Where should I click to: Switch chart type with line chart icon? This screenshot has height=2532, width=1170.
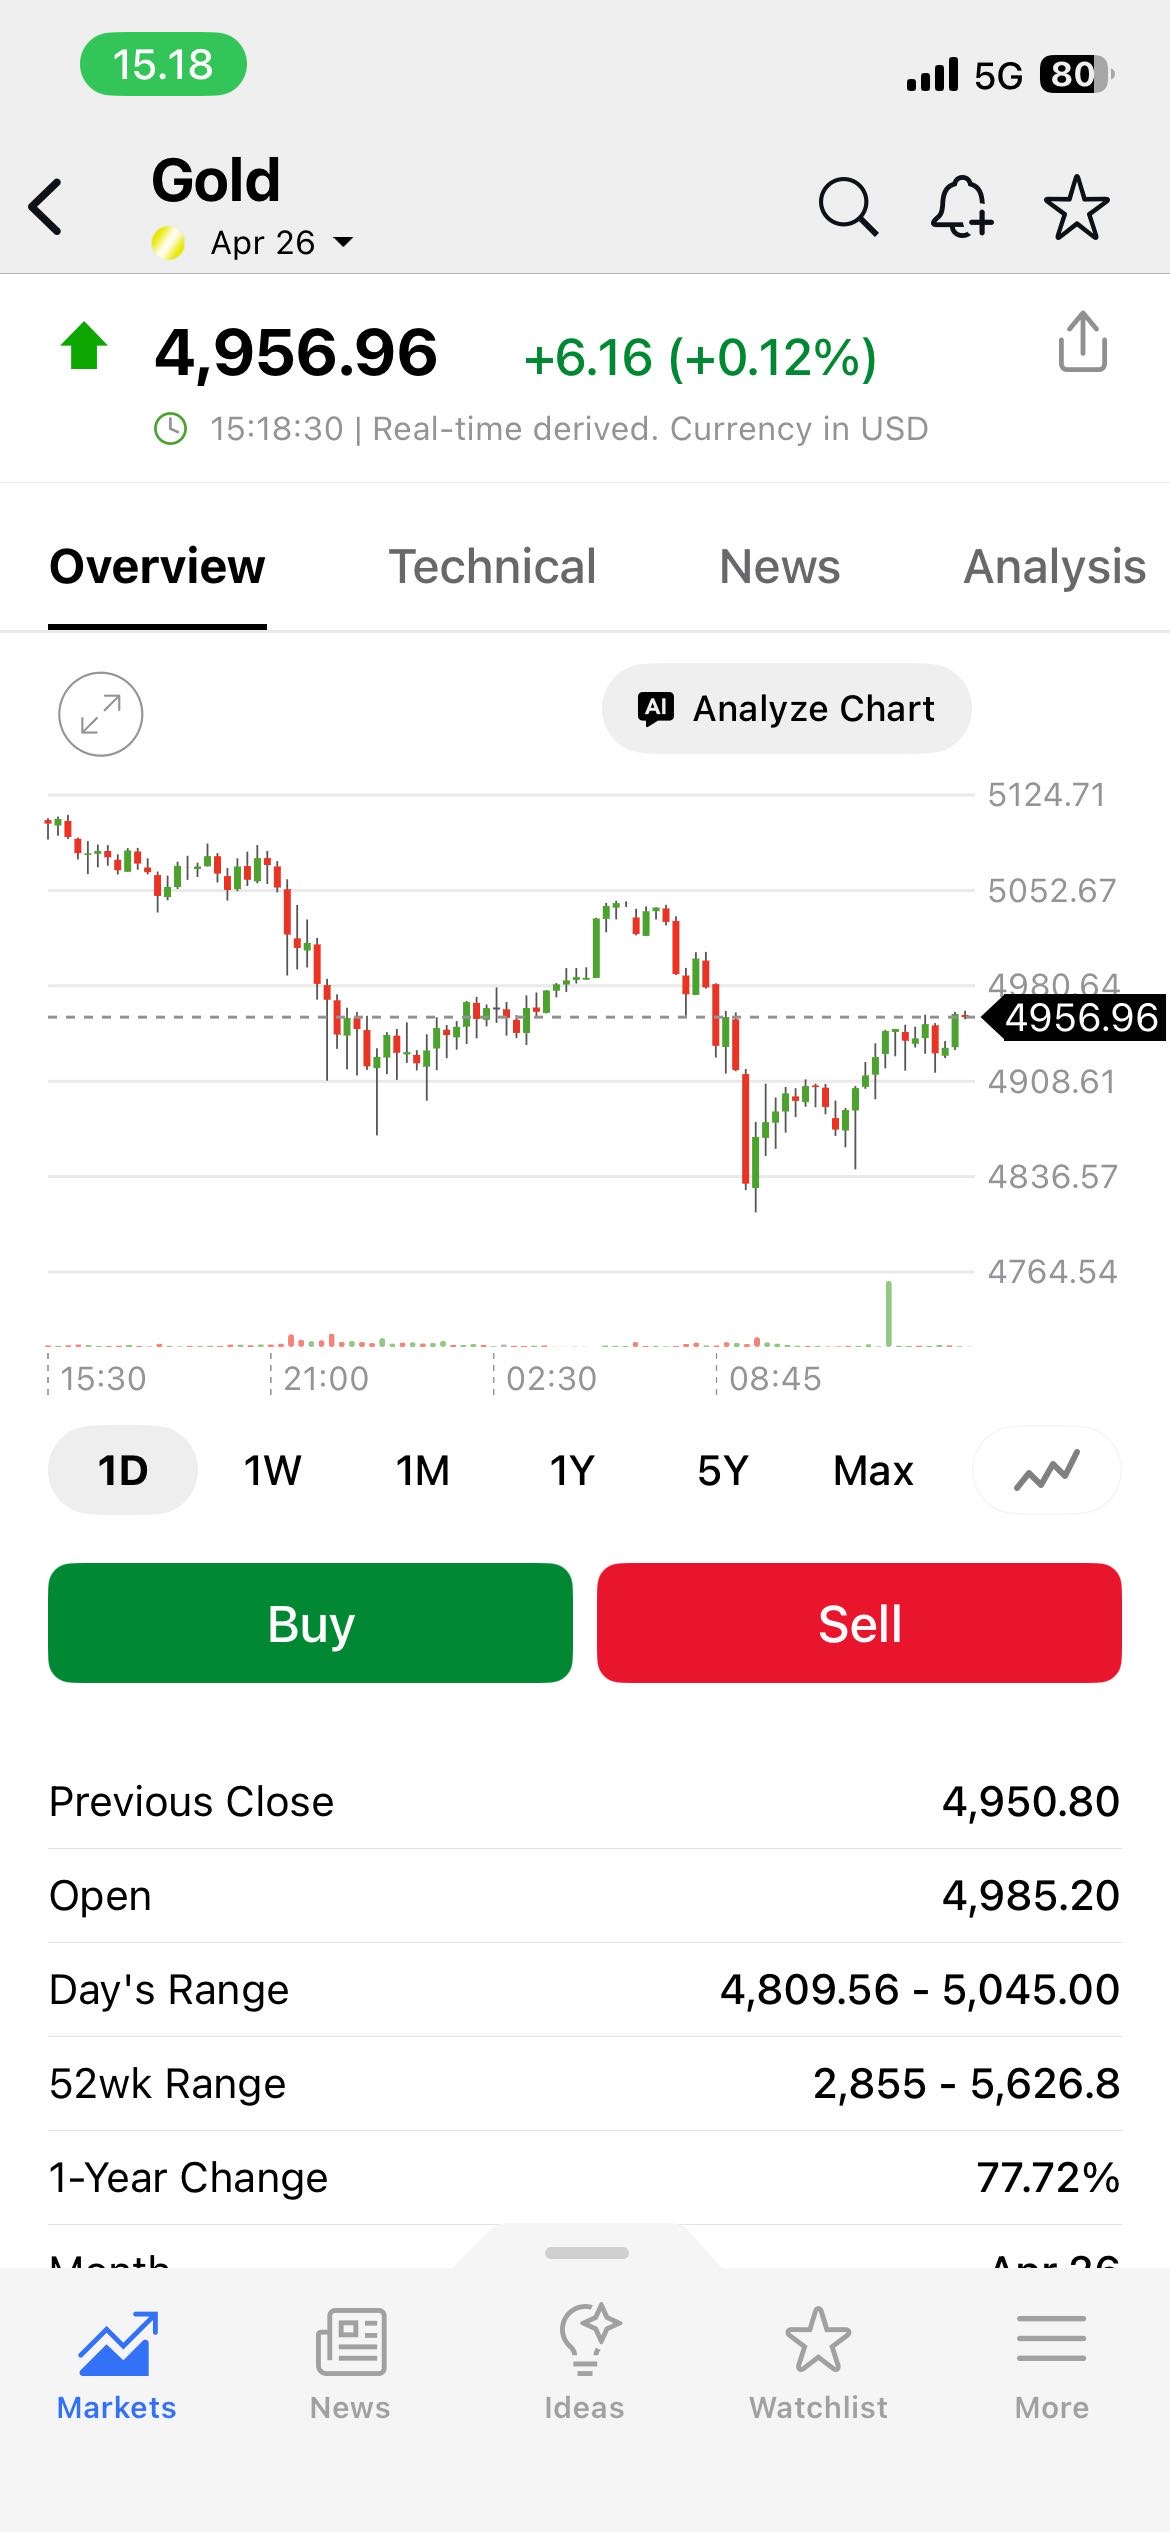pyautogui.click(x=1046, y=1470)
